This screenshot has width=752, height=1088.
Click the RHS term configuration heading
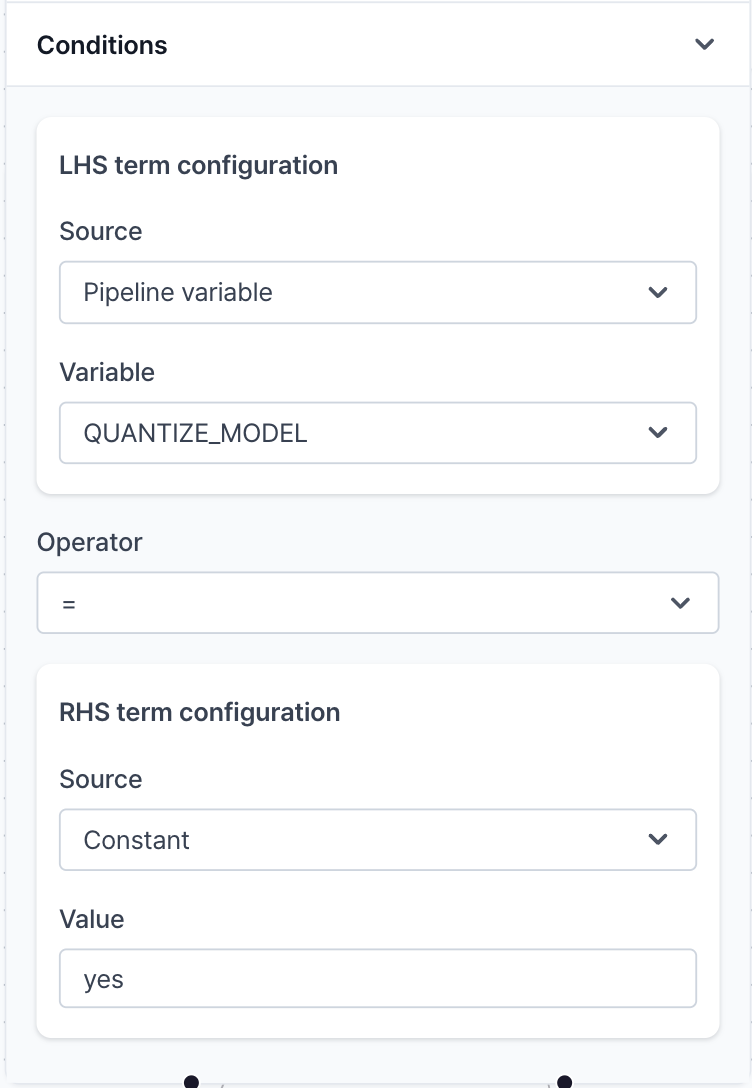coord(200,712)
